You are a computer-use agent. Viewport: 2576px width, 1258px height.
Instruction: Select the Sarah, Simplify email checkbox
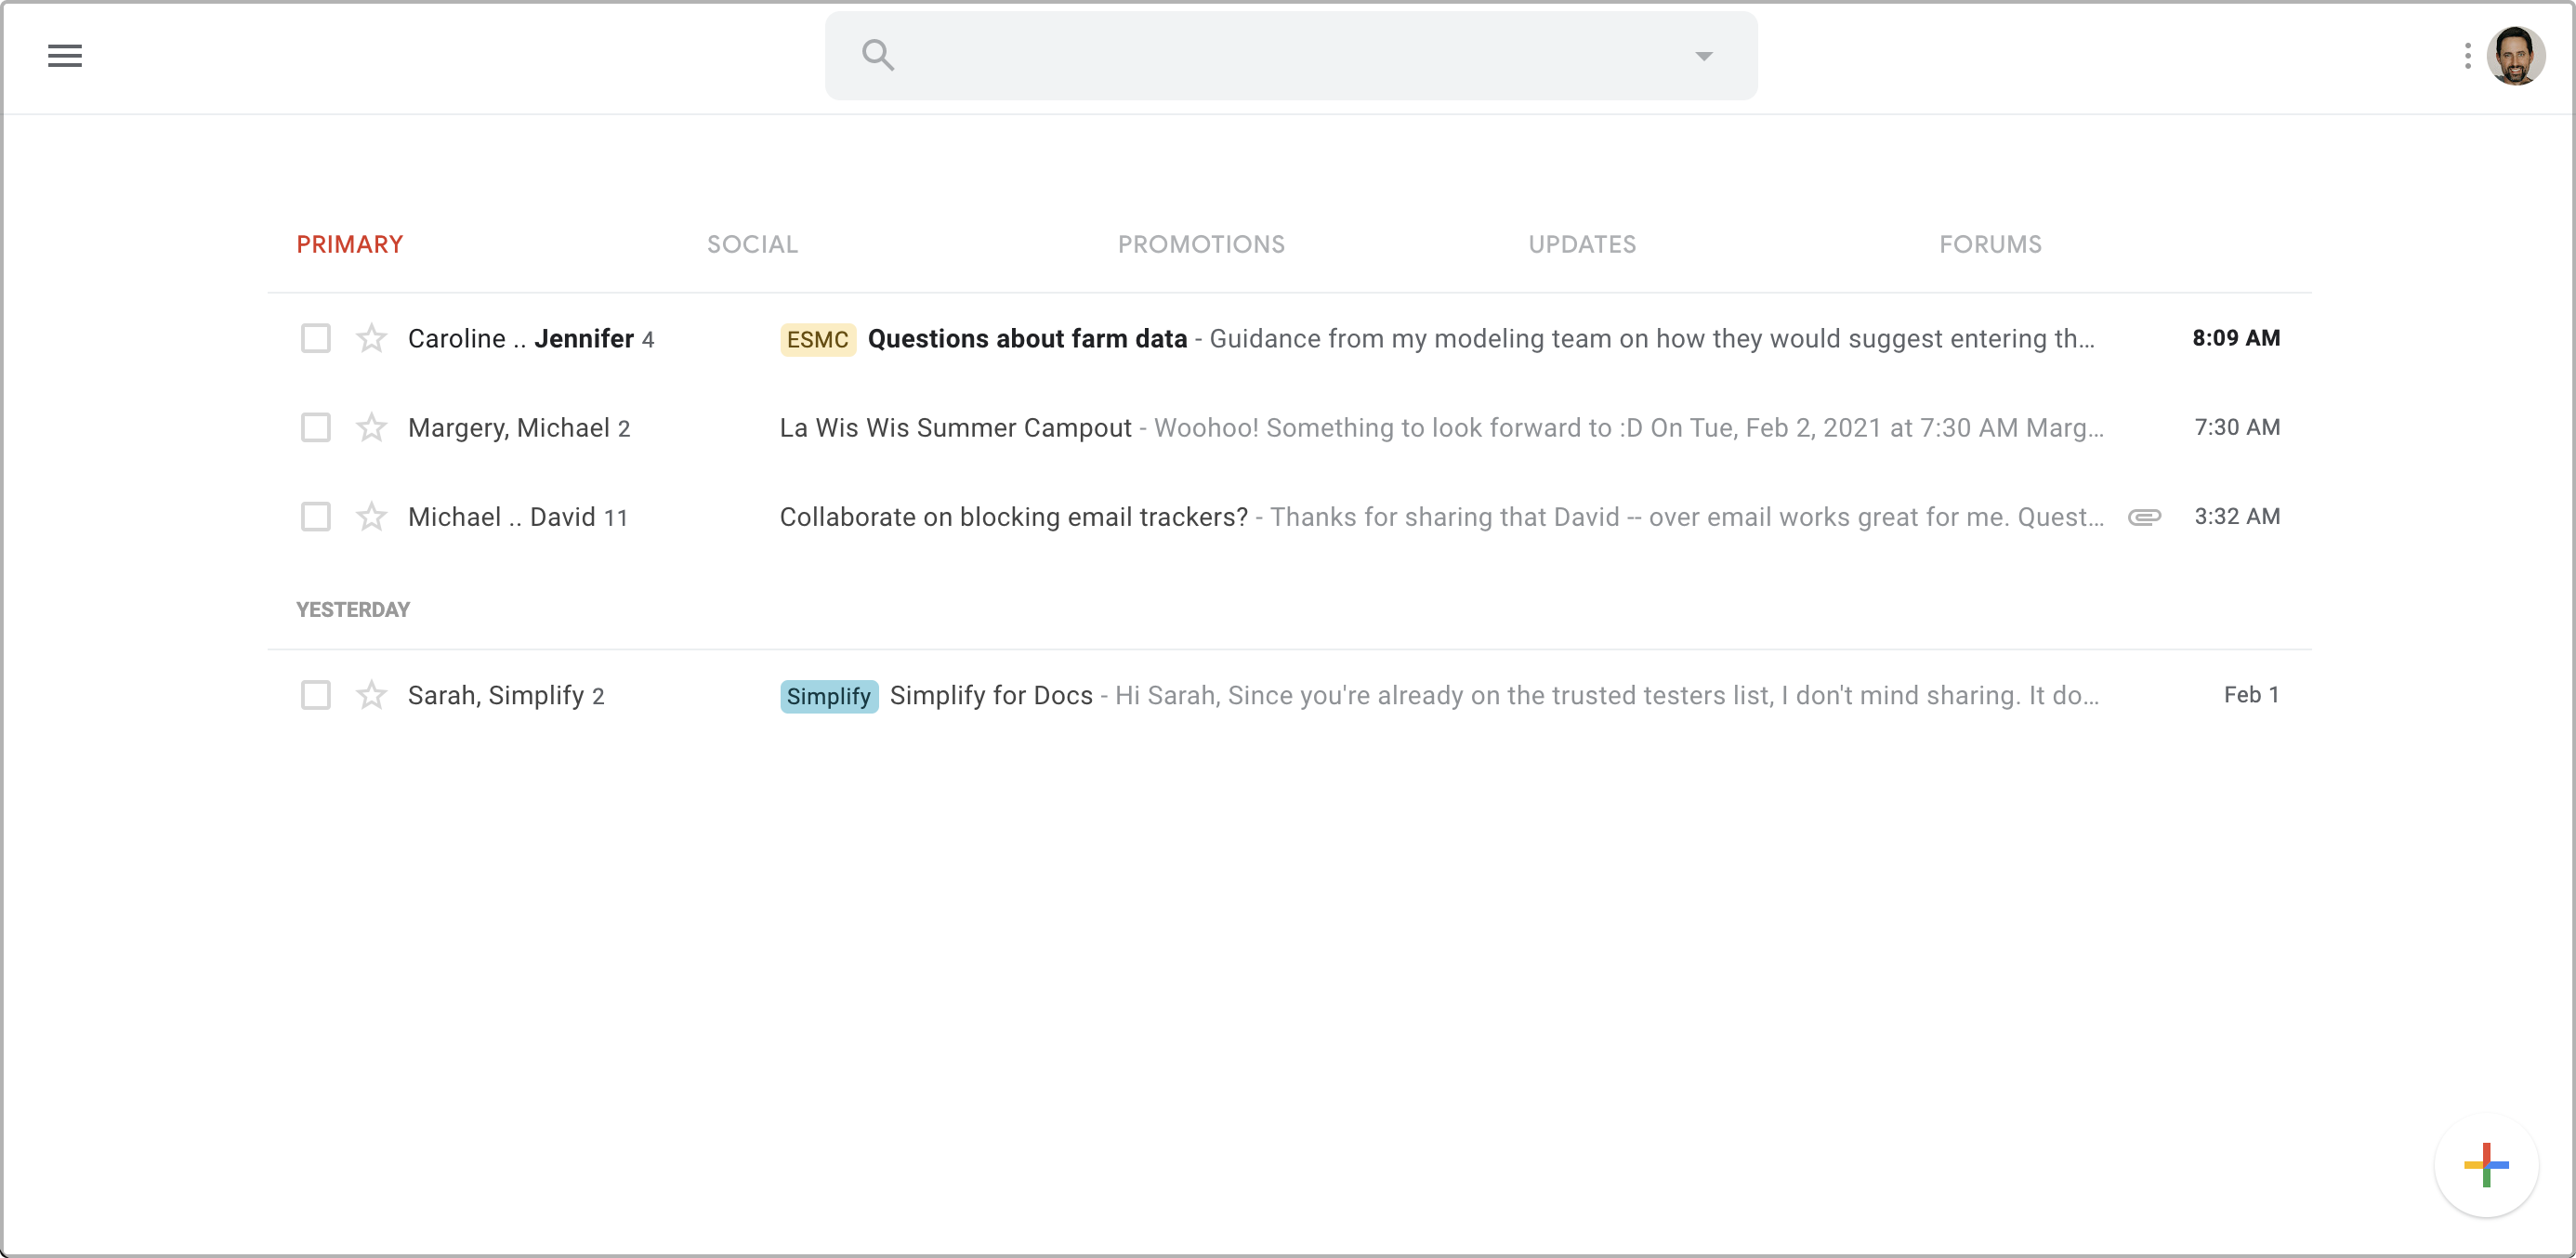pyautogui.click(x=315, y=695)
